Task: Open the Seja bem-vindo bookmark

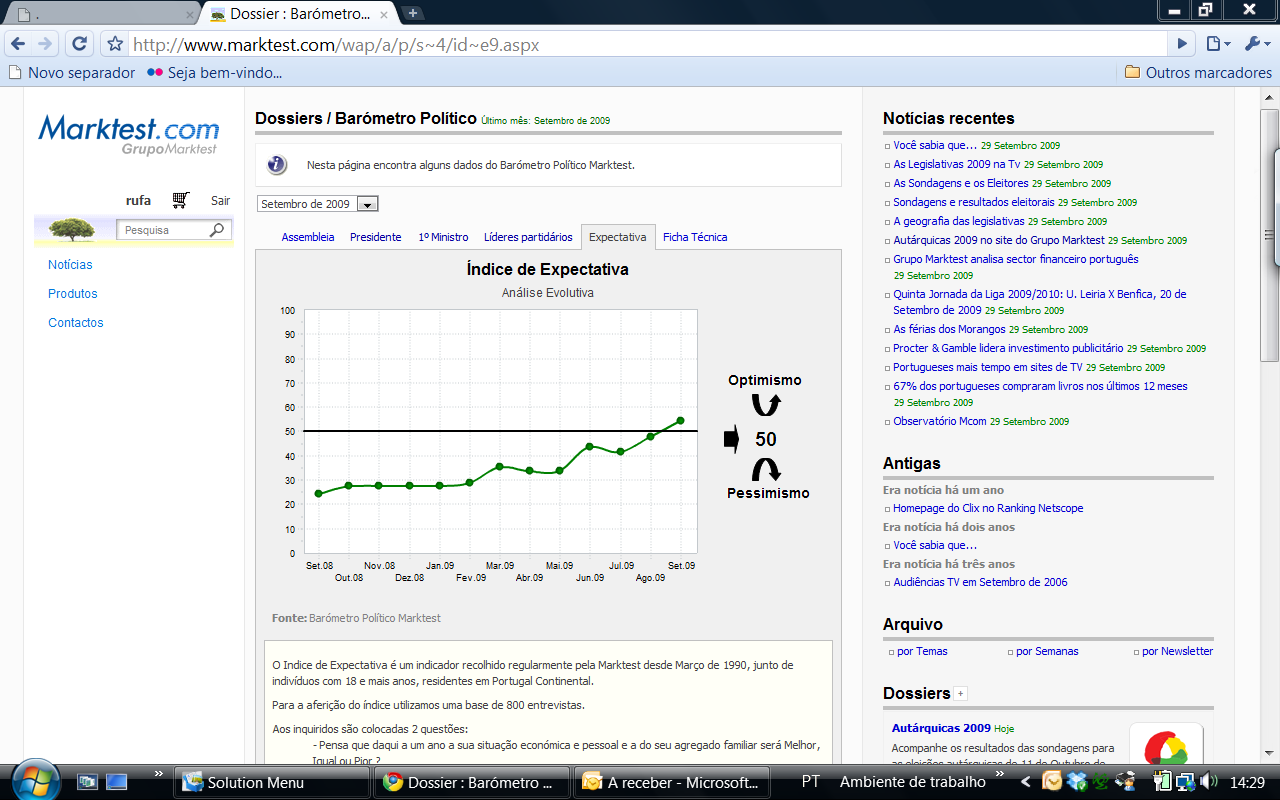Action: coord(214,72)
